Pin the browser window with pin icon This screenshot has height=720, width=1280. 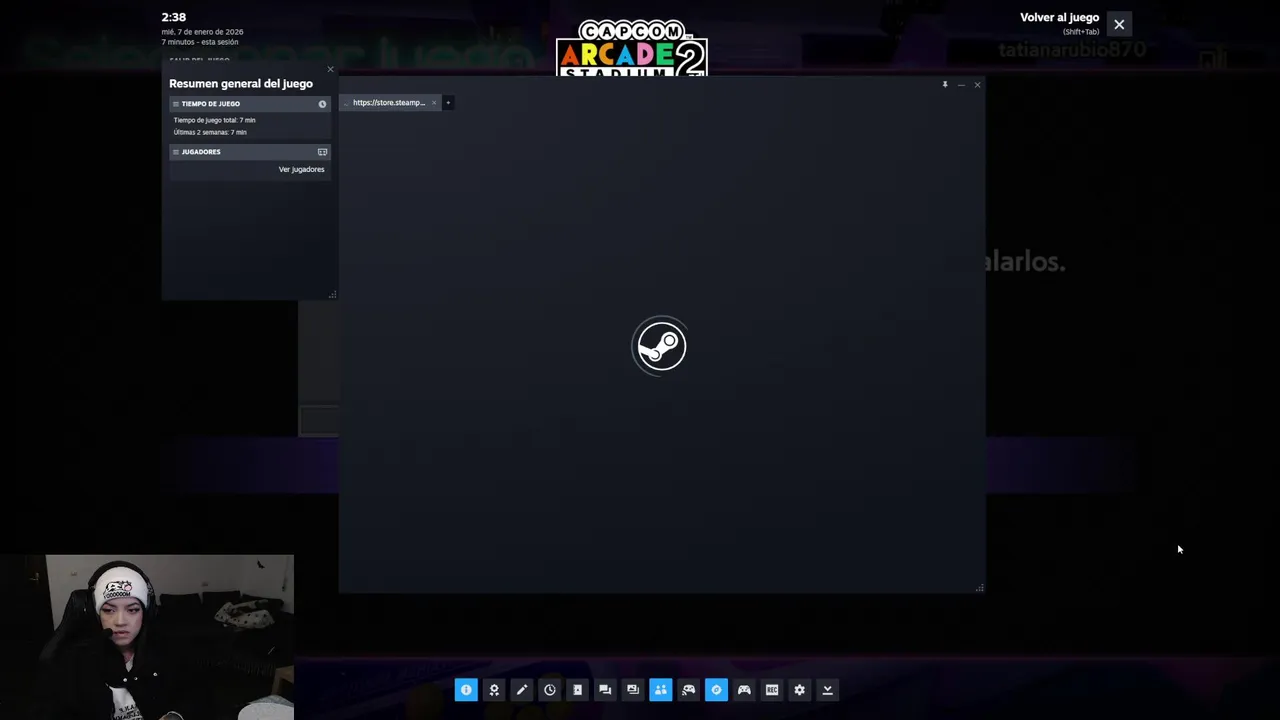tap(945, 85)
